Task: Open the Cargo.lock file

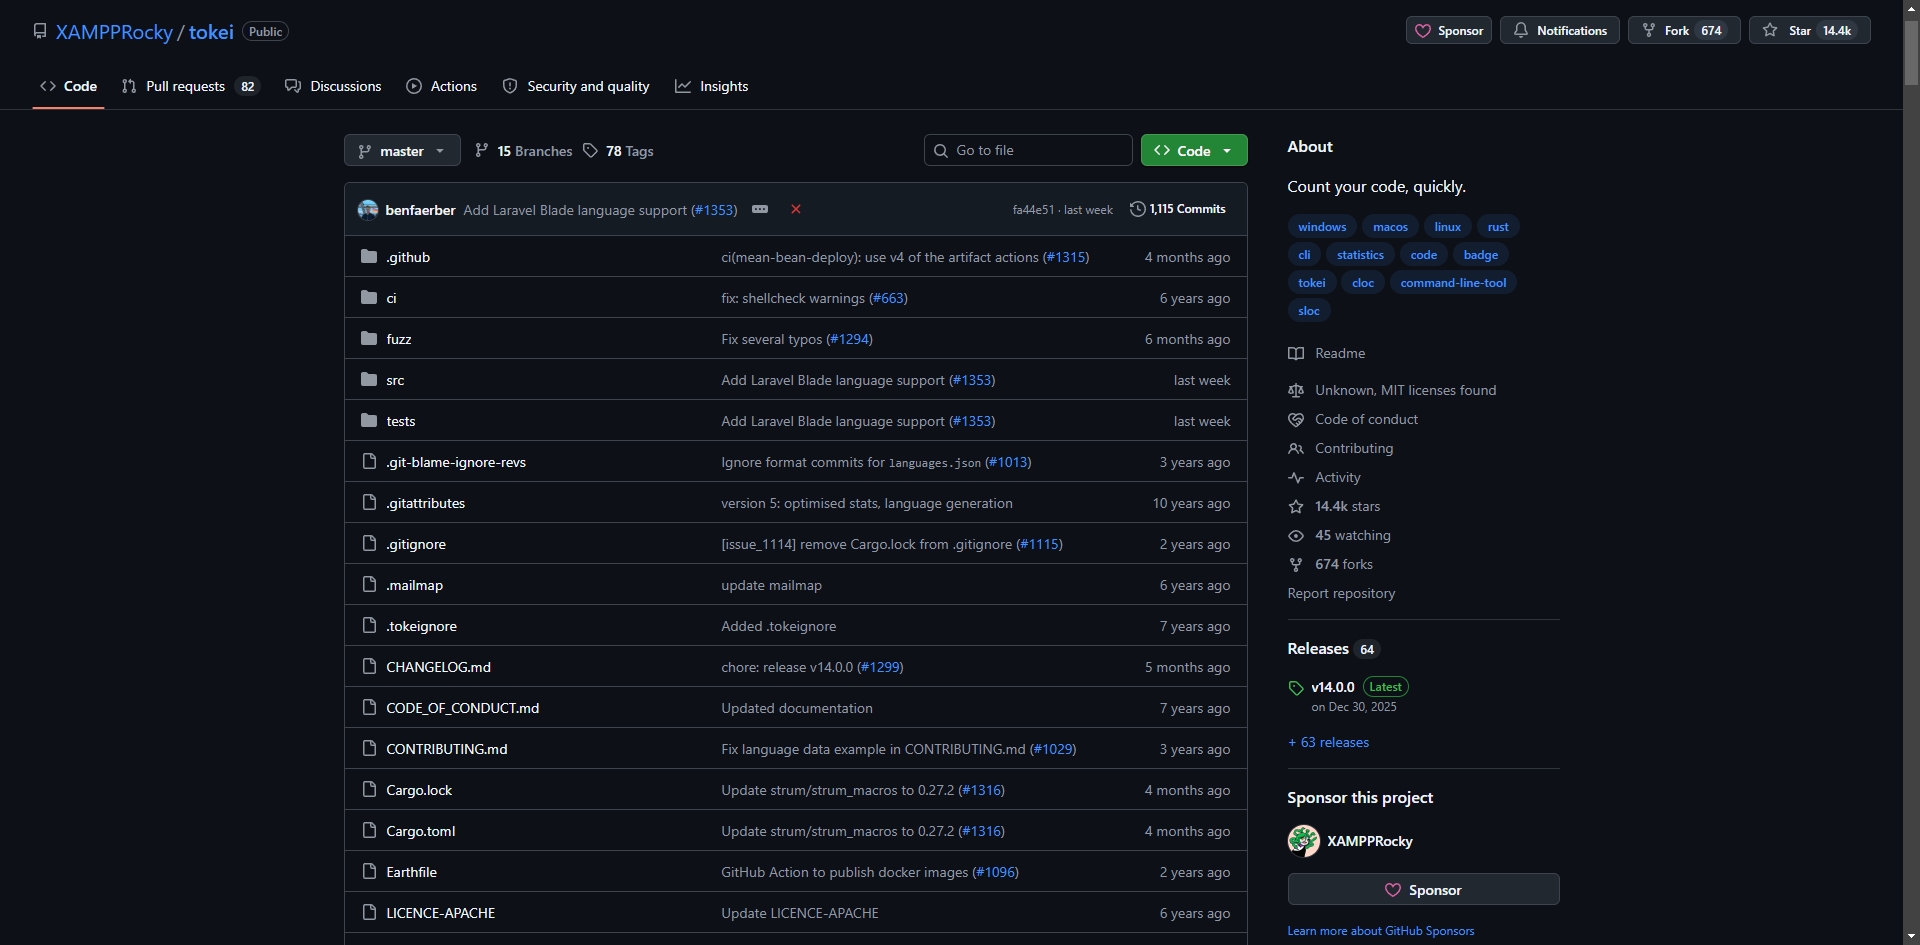Action: pos(419,790)
